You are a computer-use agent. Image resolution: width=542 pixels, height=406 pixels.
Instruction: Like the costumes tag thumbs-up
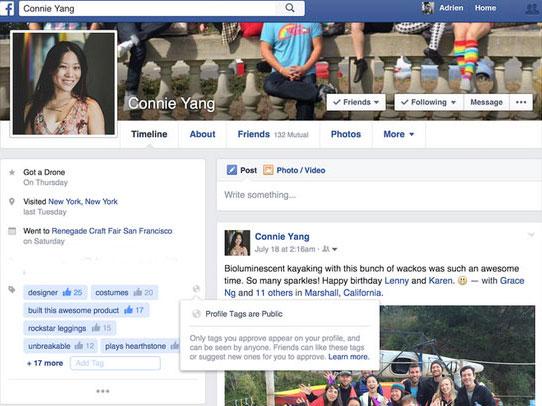coord(138,292)
